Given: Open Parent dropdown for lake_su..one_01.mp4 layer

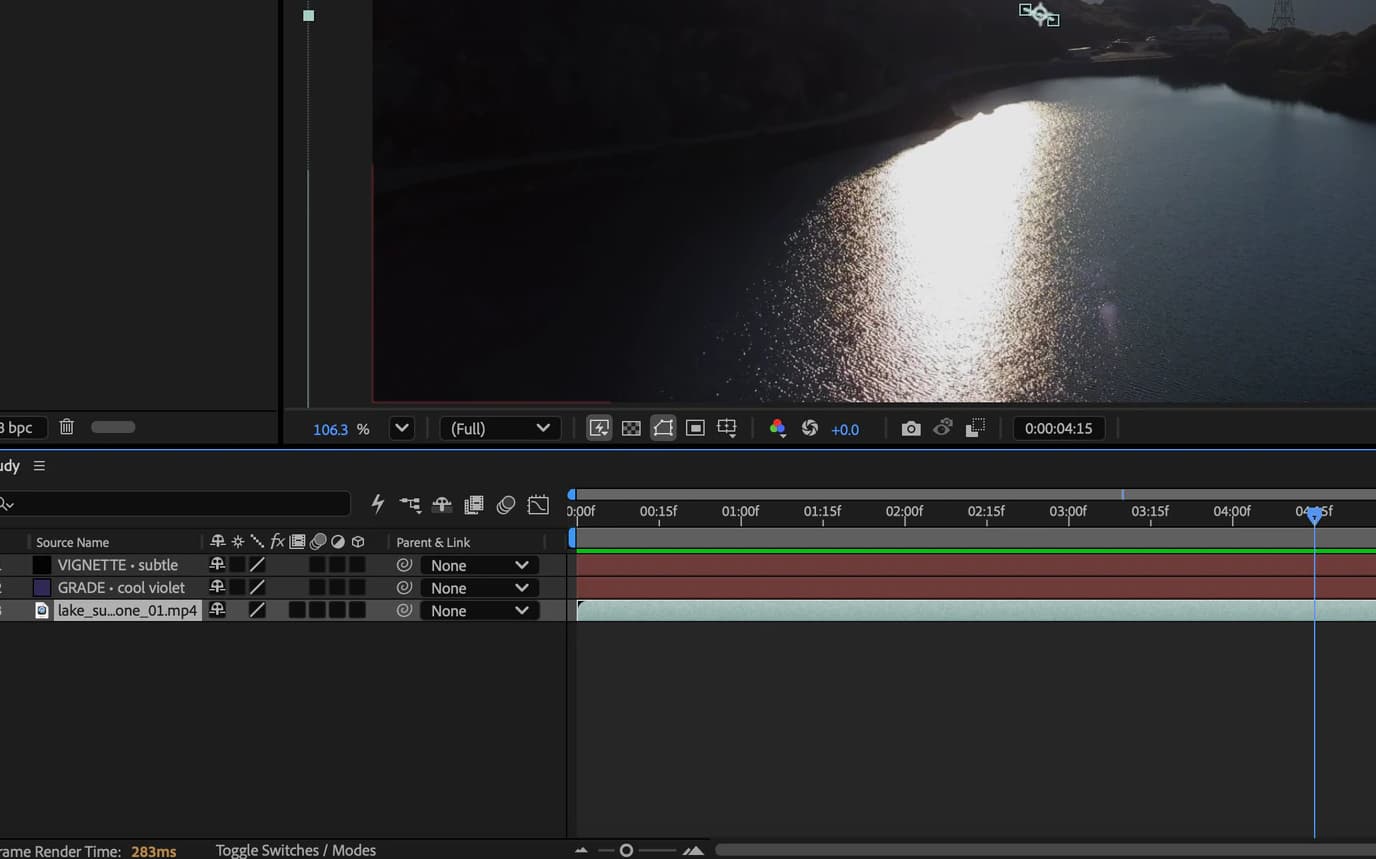Looking at the screenshot, I should (x=479, y=610).
